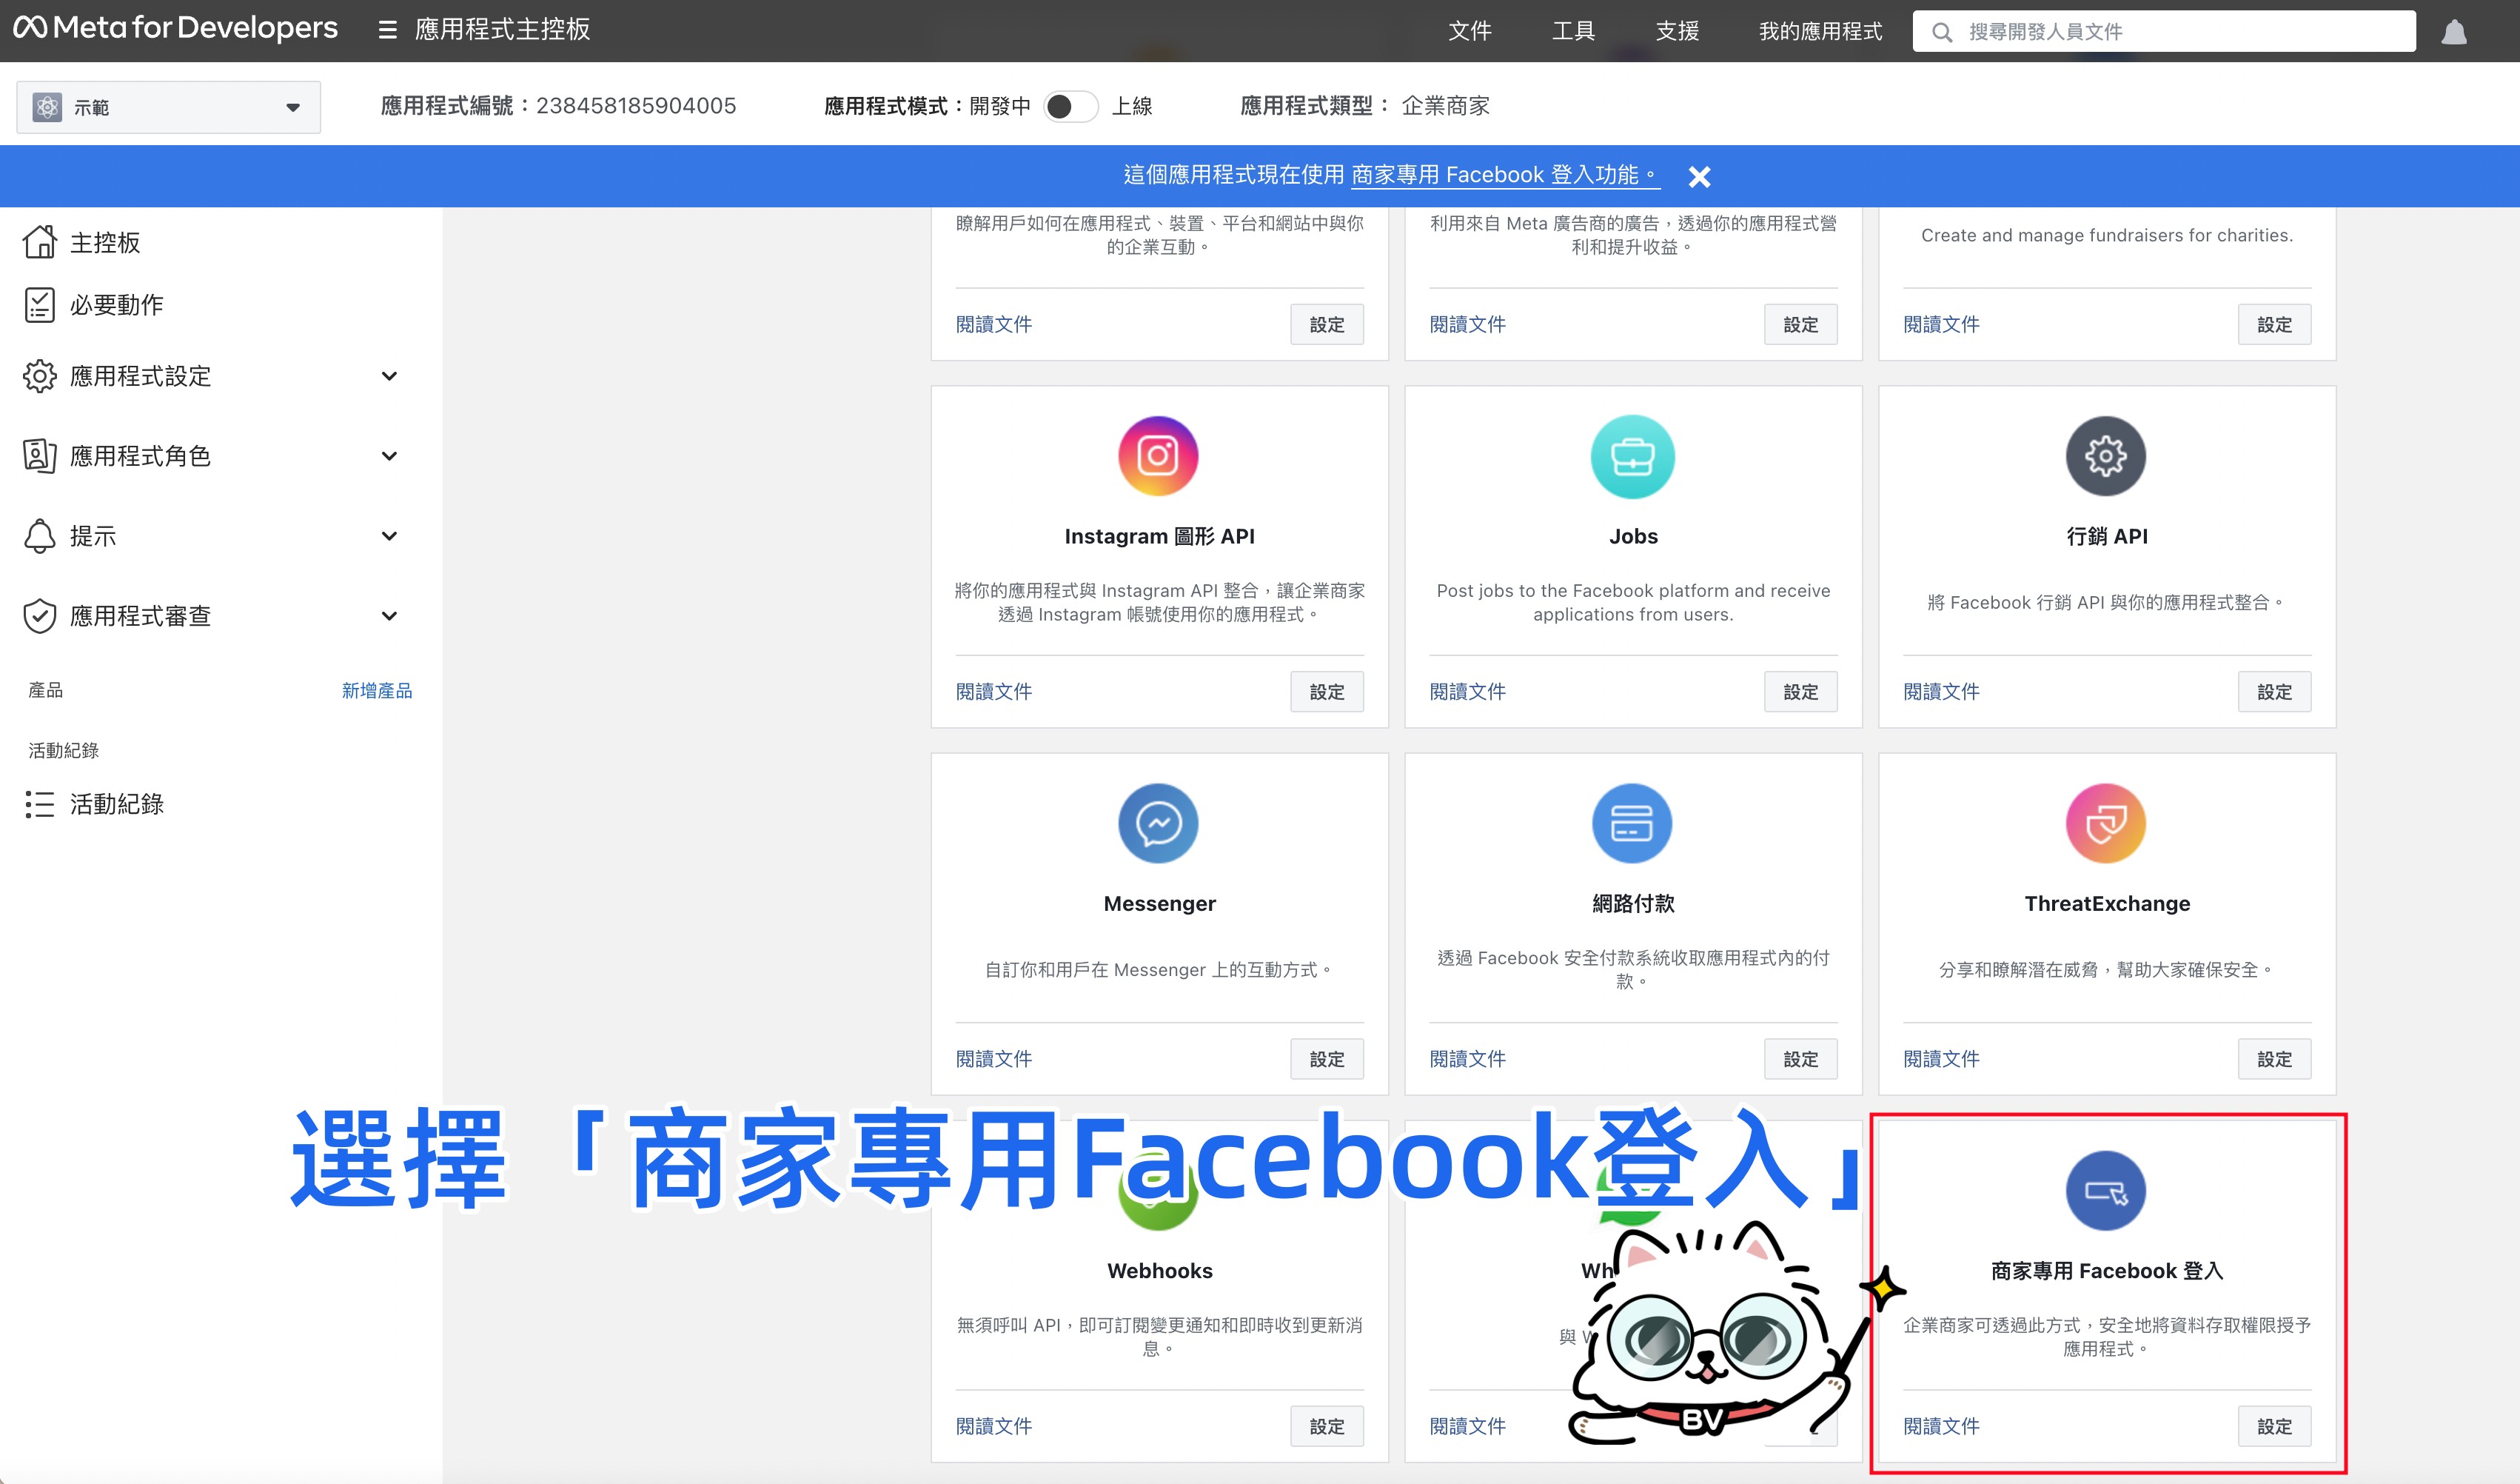Click the ThreatExchange icon
The width and height of the screenshot is (2520, 1484).
pyautogui.click(x=2106, y=823)
